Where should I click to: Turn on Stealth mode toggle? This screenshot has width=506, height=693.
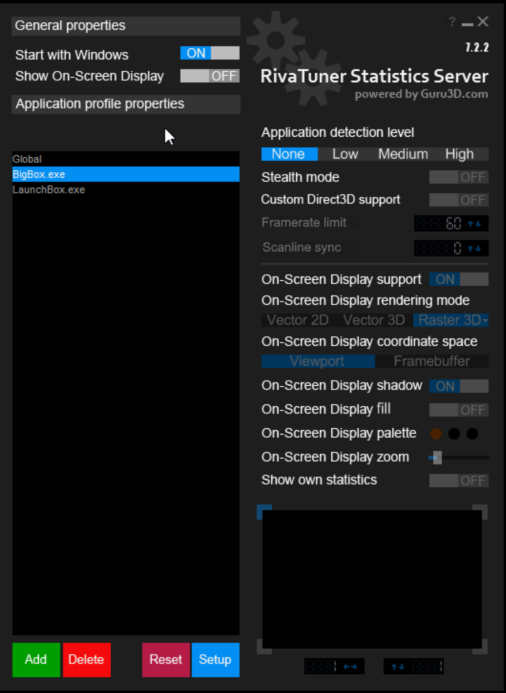point(459,177)
